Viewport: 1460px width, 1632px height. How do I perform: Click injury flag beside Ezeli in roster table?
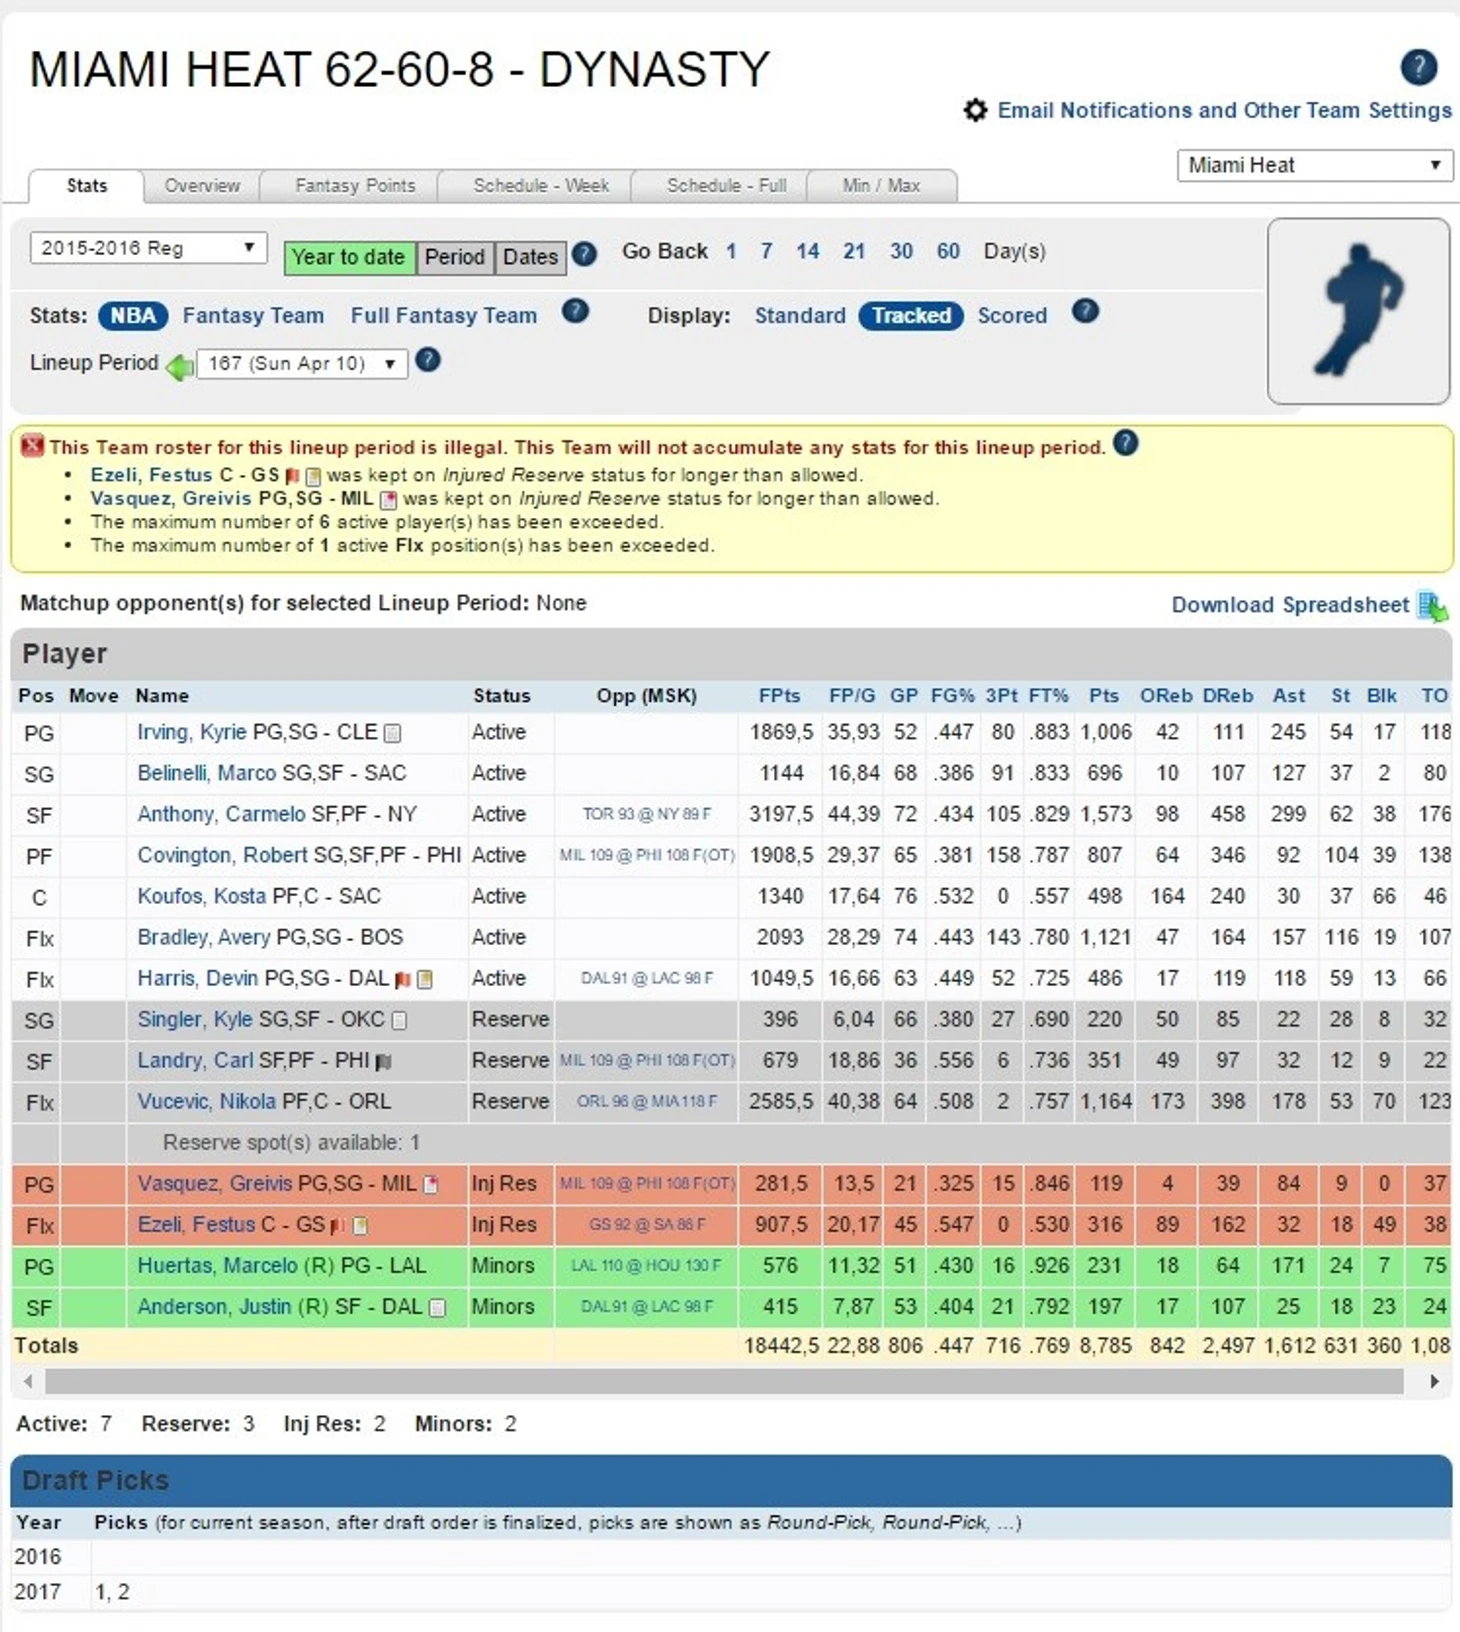[x=338, y=1226]
